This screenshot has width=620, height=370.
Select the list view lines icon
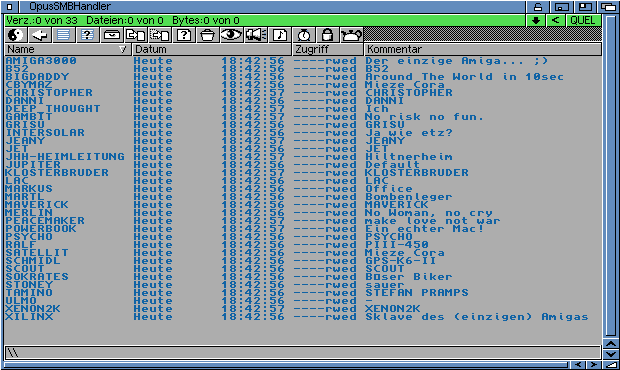[64, 35]
